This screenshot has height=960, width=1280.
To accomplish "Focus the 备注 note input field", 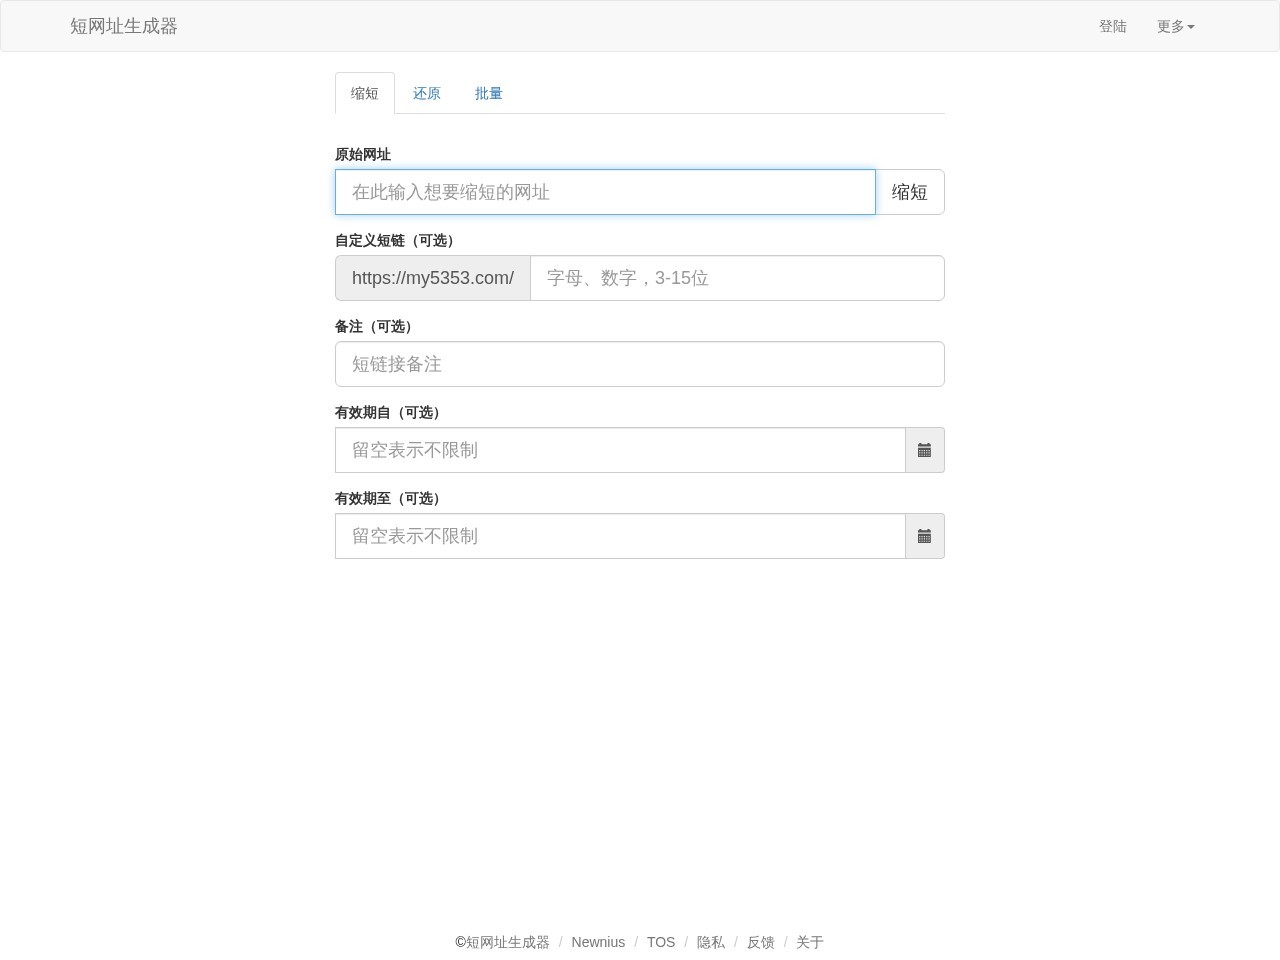I will tap(640, 364).
